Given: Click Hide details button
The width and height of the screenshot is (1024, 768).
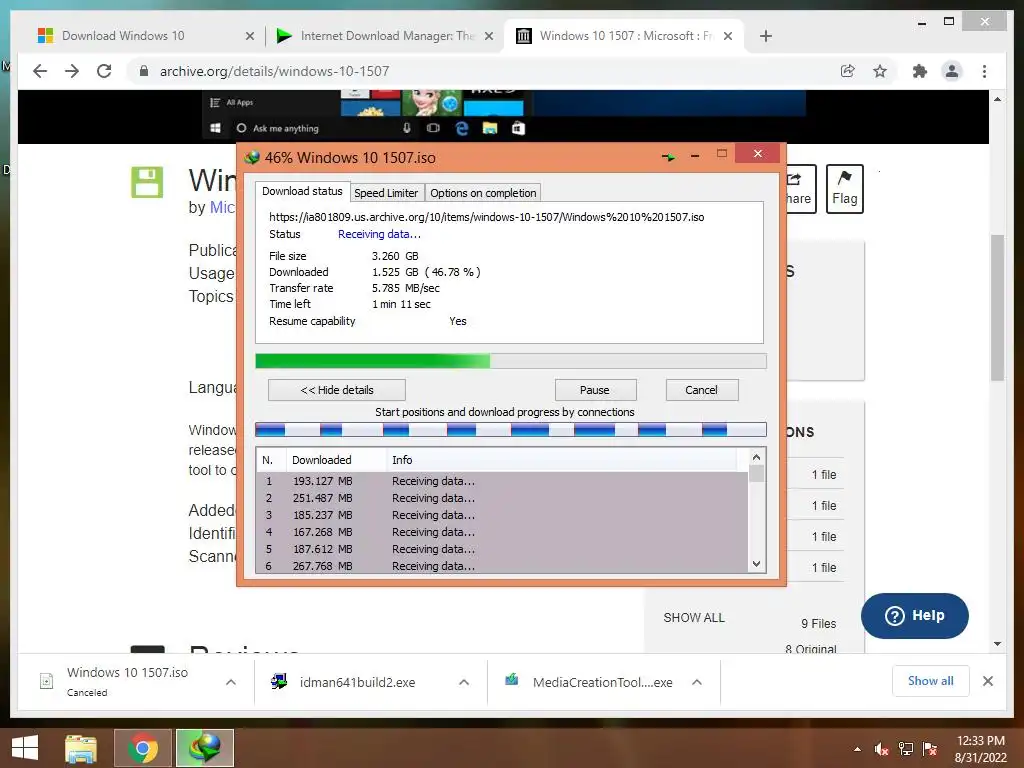Looking at the screenshot, I should [x=337, y=390].
